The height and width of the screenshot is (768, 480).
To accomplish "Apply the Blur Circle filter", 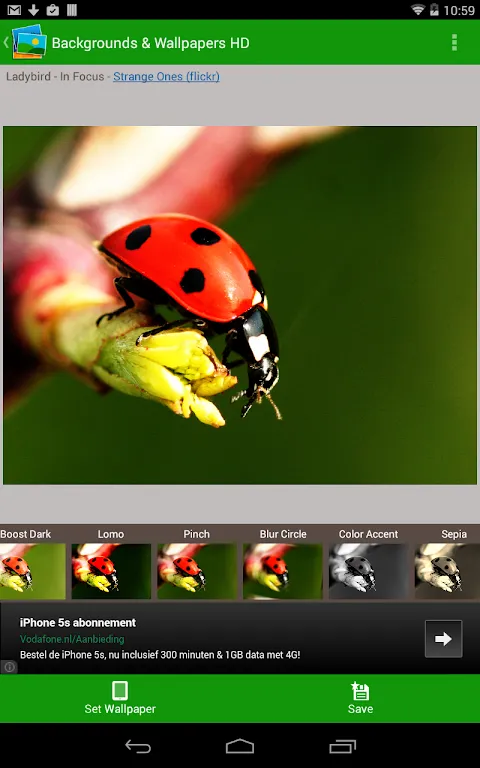I will pos(283,571).
